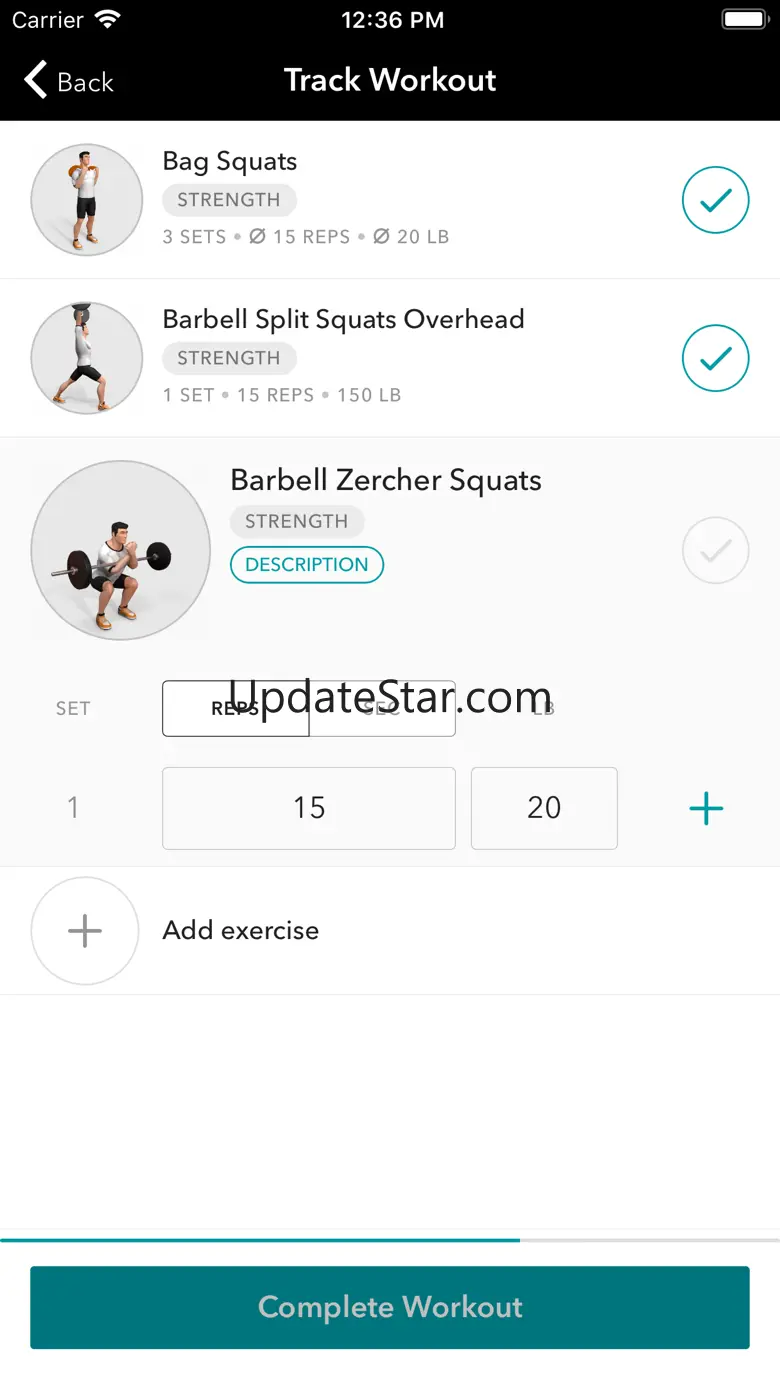Tap the workout progress bar
Viewport: 780px width, 1387px height.
(390, 1240)
